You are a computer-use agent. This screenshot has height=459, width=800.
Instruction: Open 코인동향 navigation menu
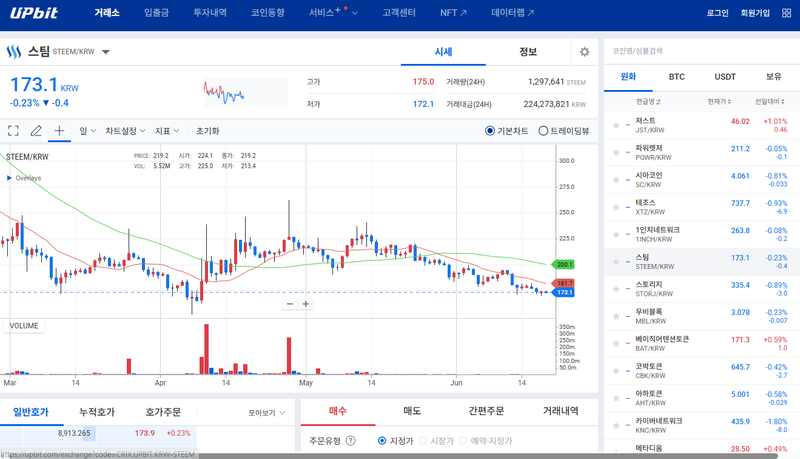point(267,13)
